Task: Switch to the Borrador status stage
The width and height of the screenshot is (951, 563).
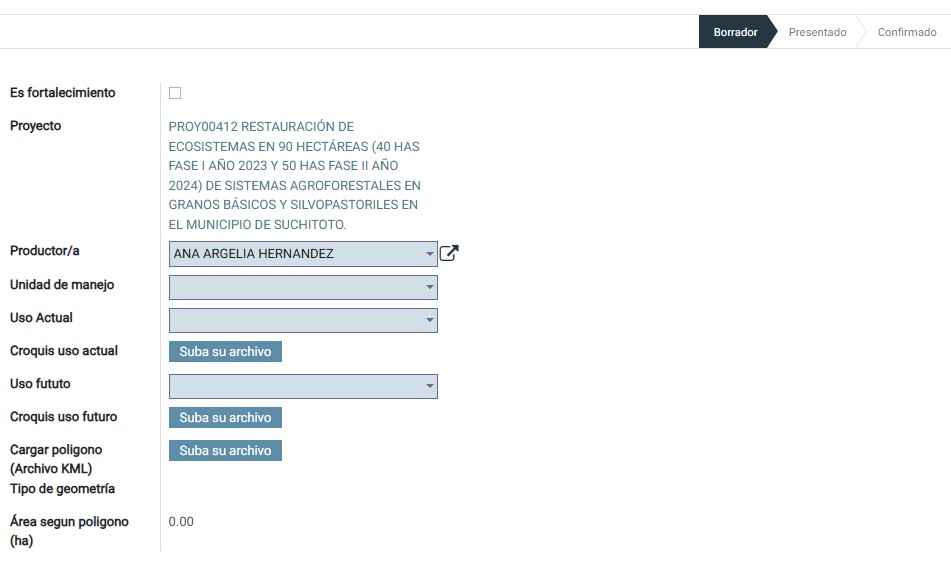Action: pyautogui.click(x=735, y=32)
